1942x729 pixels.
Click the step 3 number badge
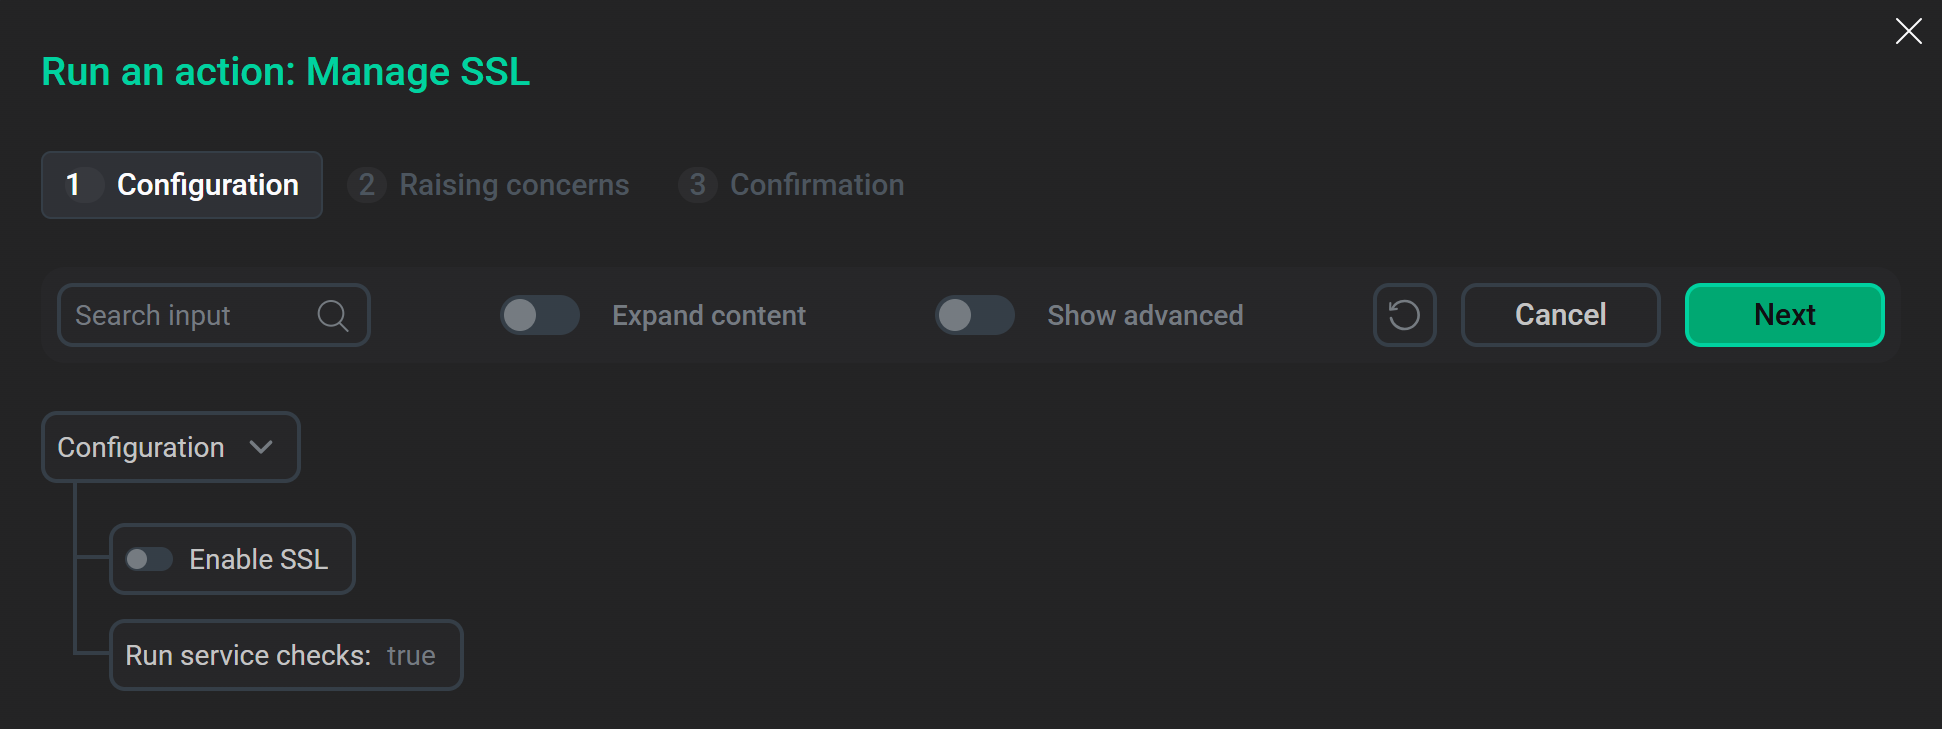697,185
